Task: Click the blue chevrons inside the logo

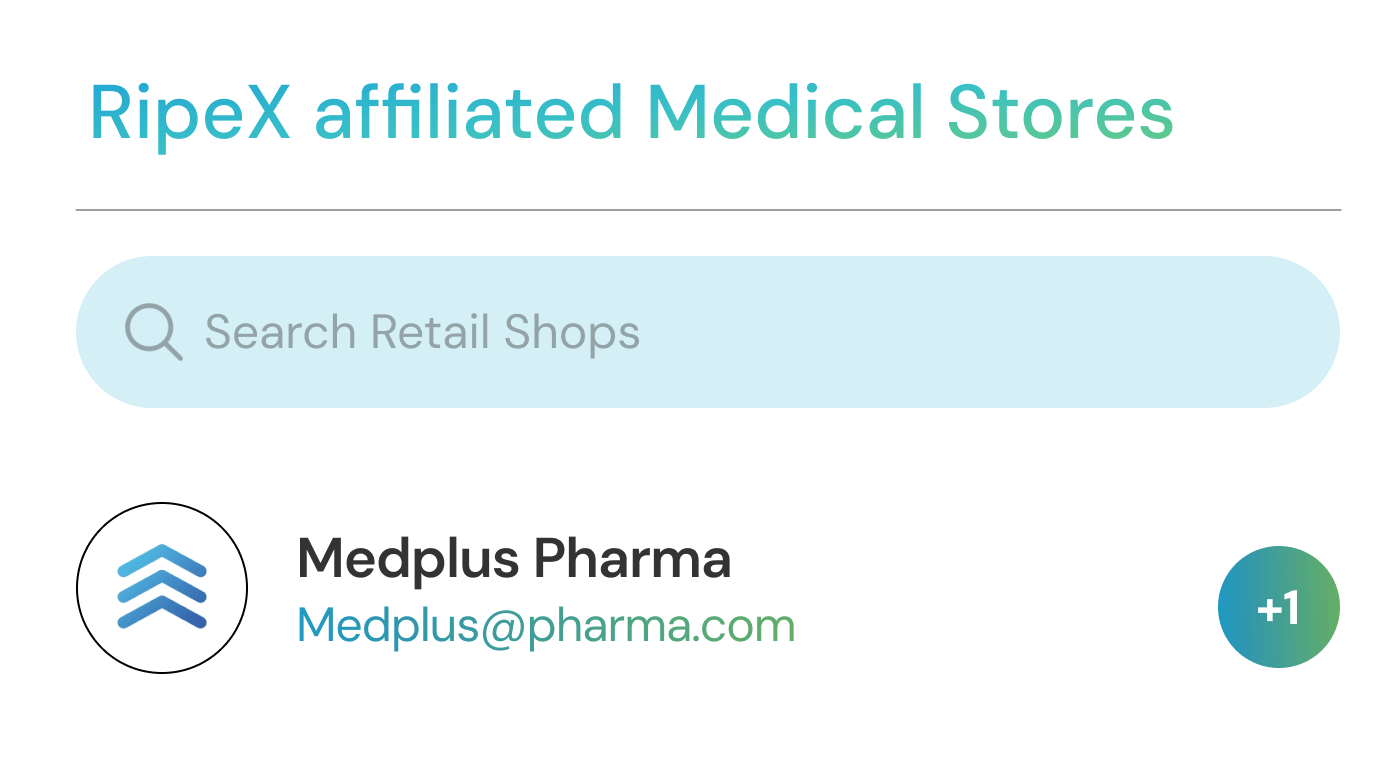Action: click(162, 588)
